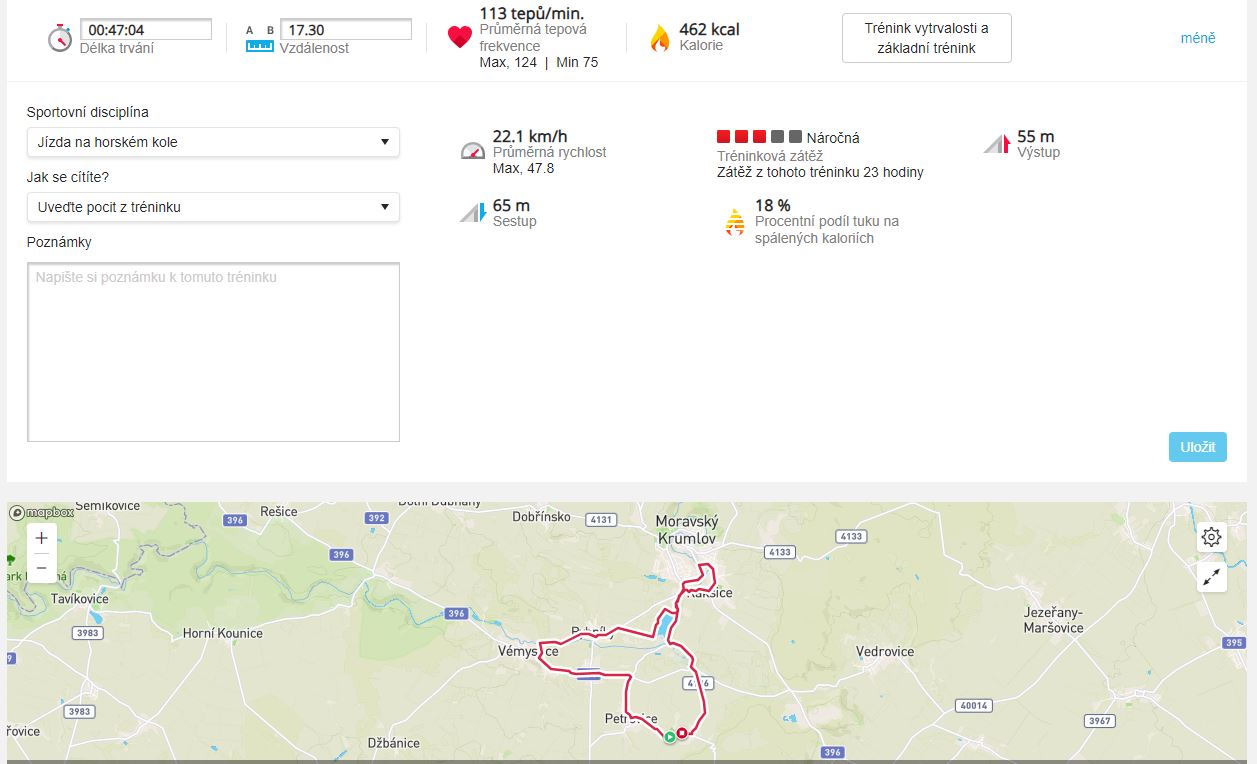Click the fat burn percentage icon
Viewport: 1257px width, 764px height.
coord(735,222)
